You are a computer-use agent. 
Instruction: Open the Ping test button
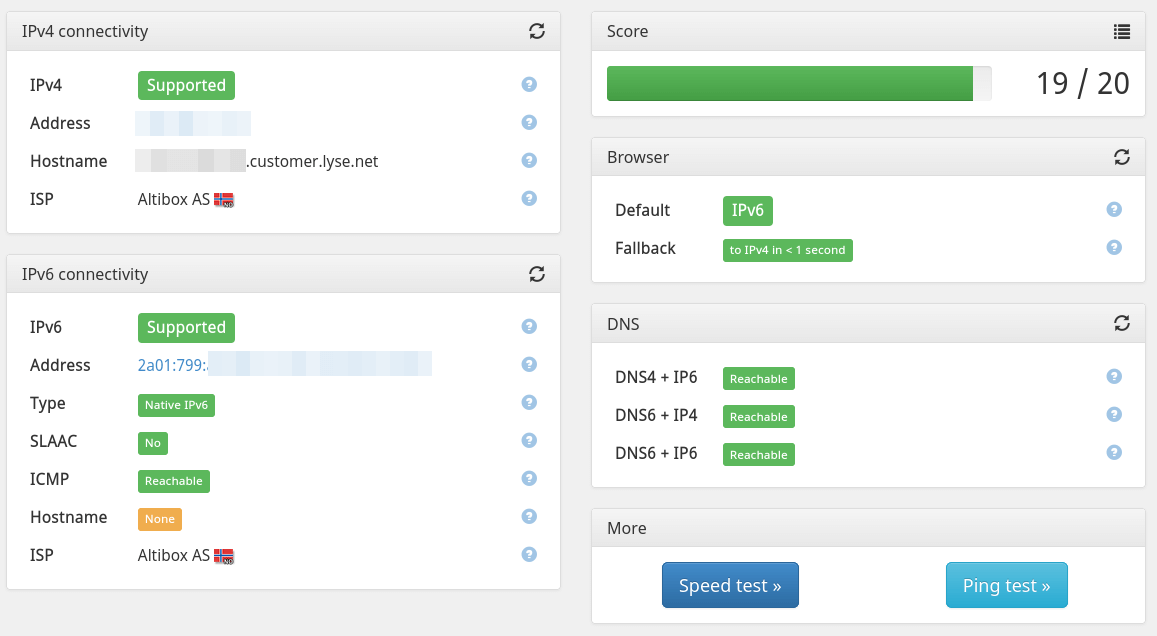coord(1006,585)
